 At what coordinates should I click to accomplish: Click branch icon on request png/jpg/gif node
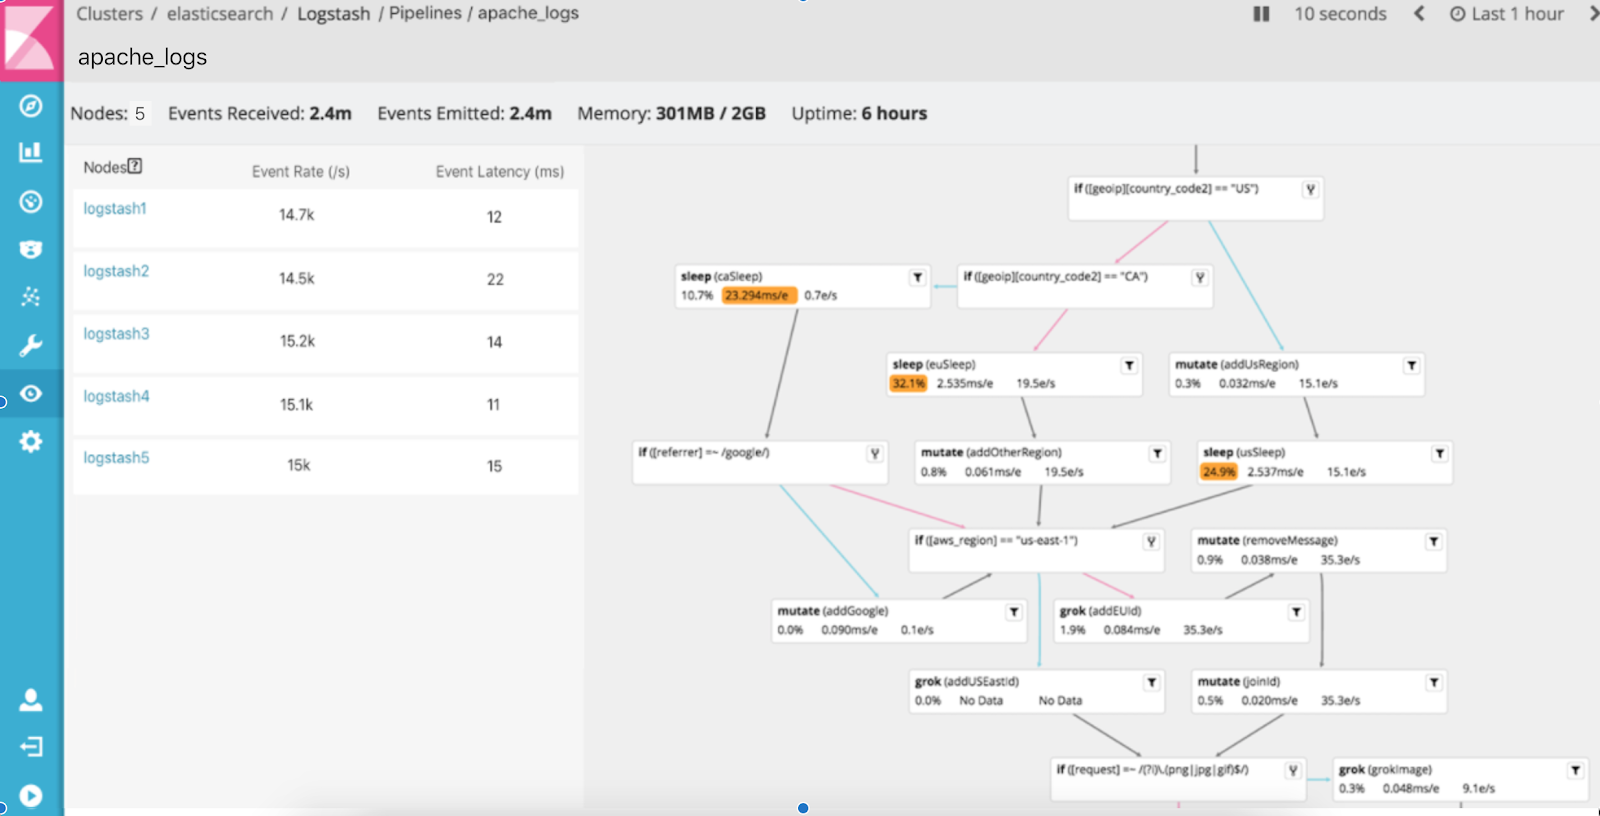click(x=1293, y=771)
